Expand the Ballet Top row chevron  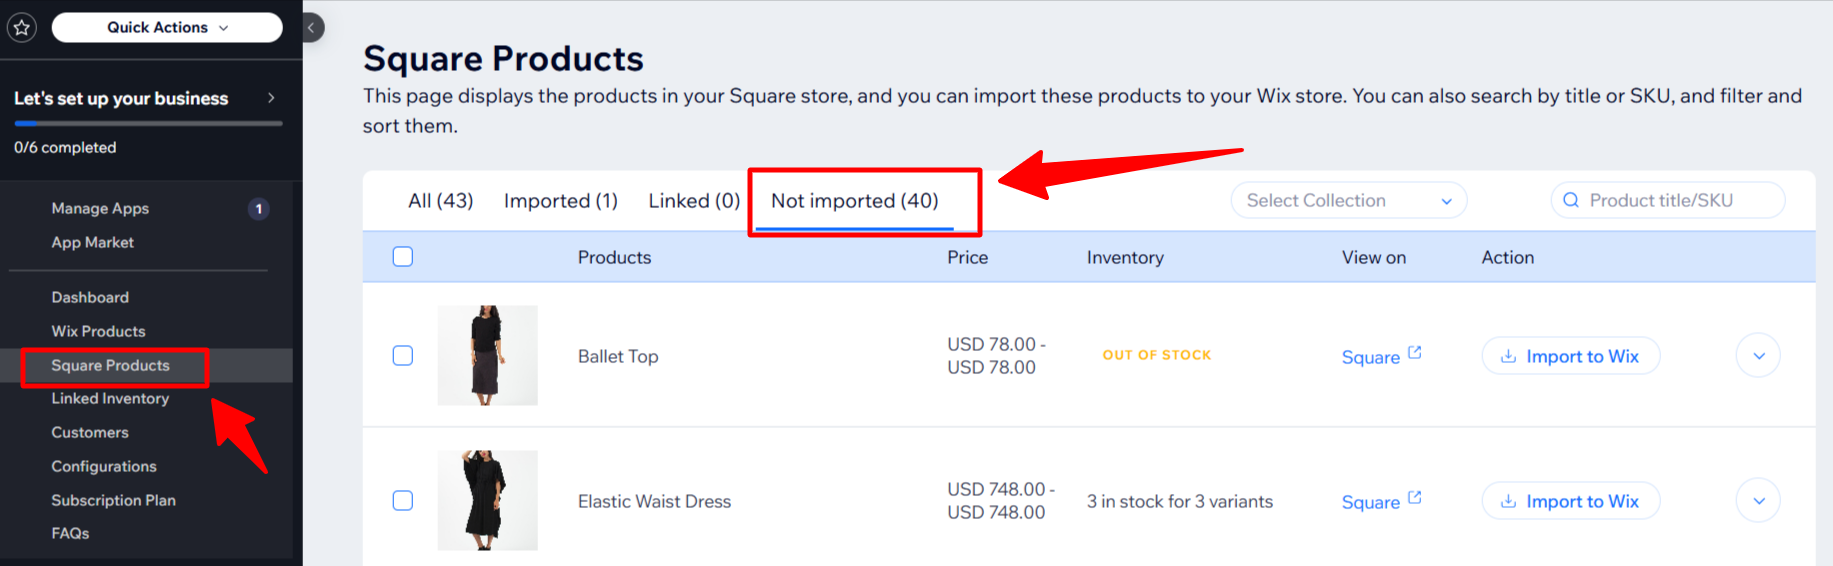1758,356
